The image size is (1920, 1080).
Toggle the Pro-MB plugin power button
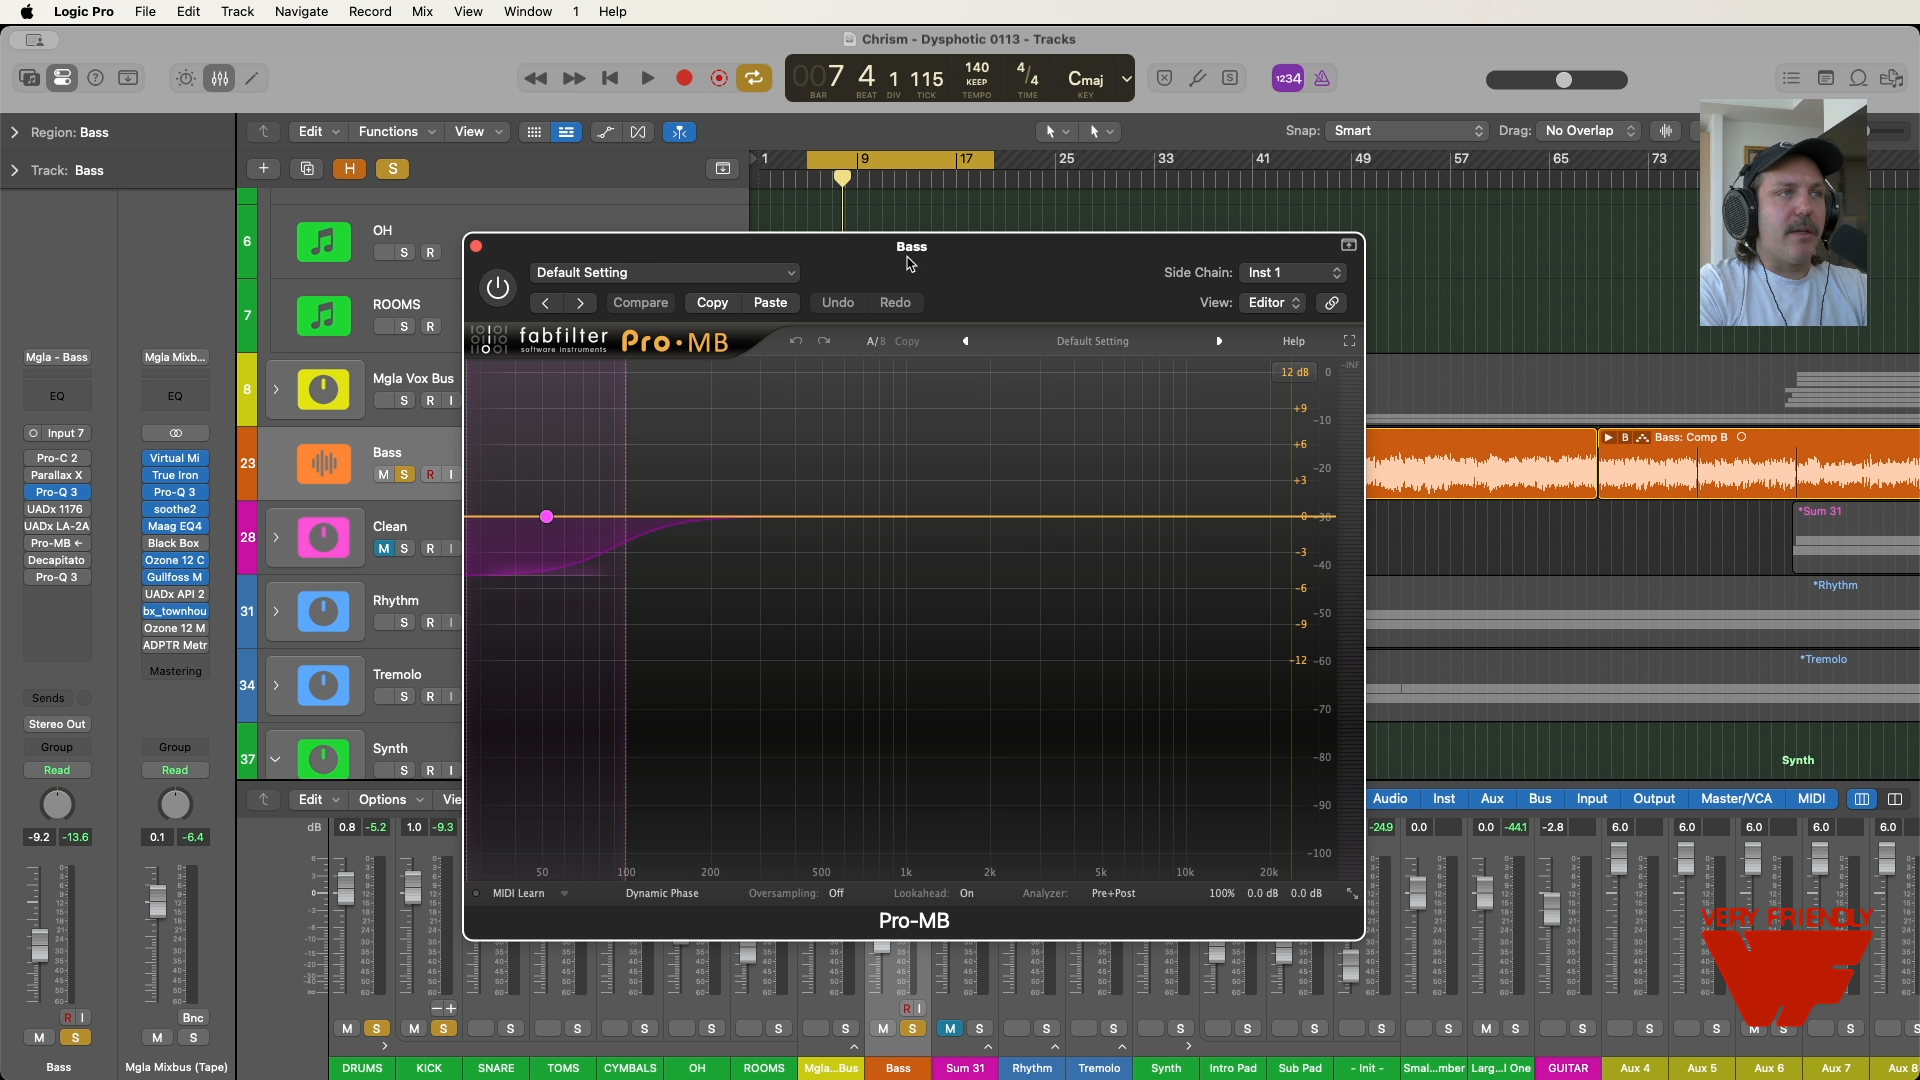tap(497, 288)
